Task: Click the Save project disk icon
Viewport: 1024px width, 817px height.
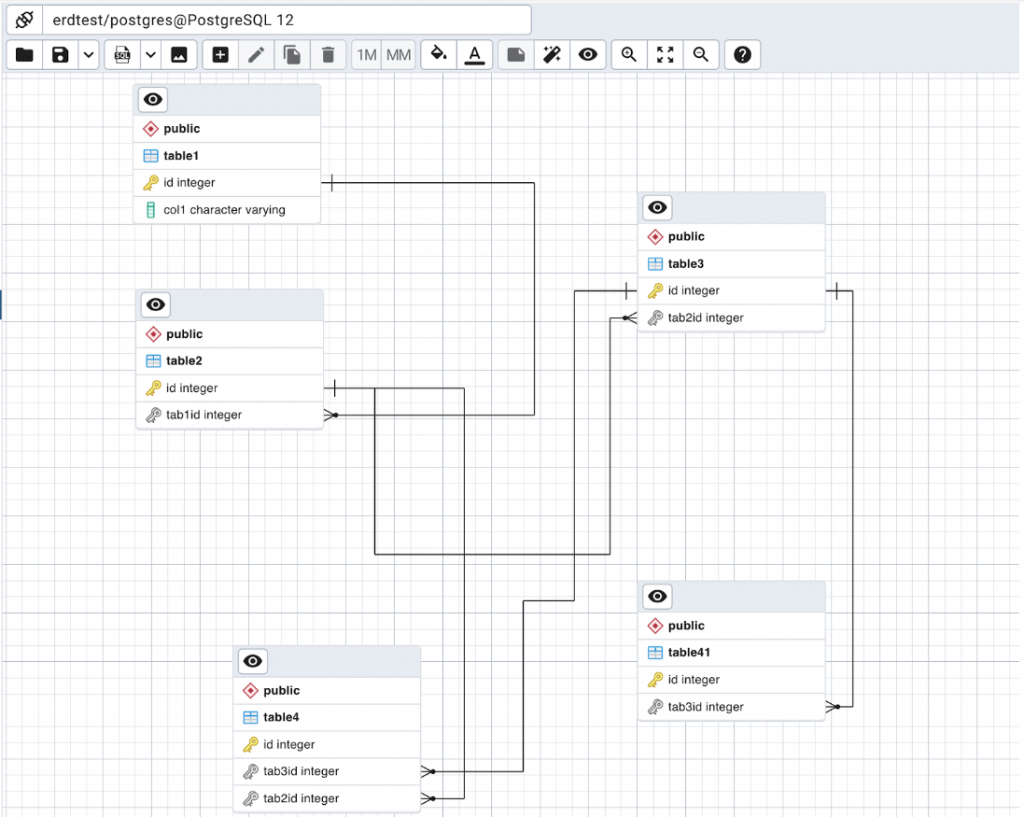Action: [x=61, y=55]
